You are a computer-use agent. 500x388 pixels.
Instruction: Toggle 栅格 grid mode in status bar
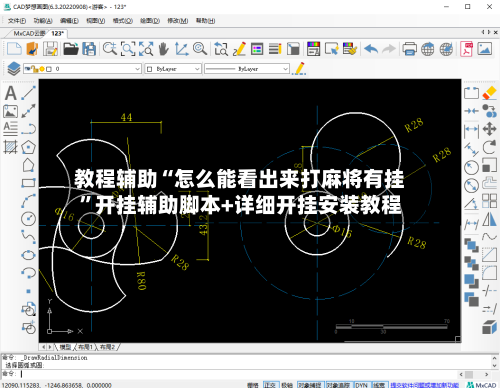click(x=253, y=385)
